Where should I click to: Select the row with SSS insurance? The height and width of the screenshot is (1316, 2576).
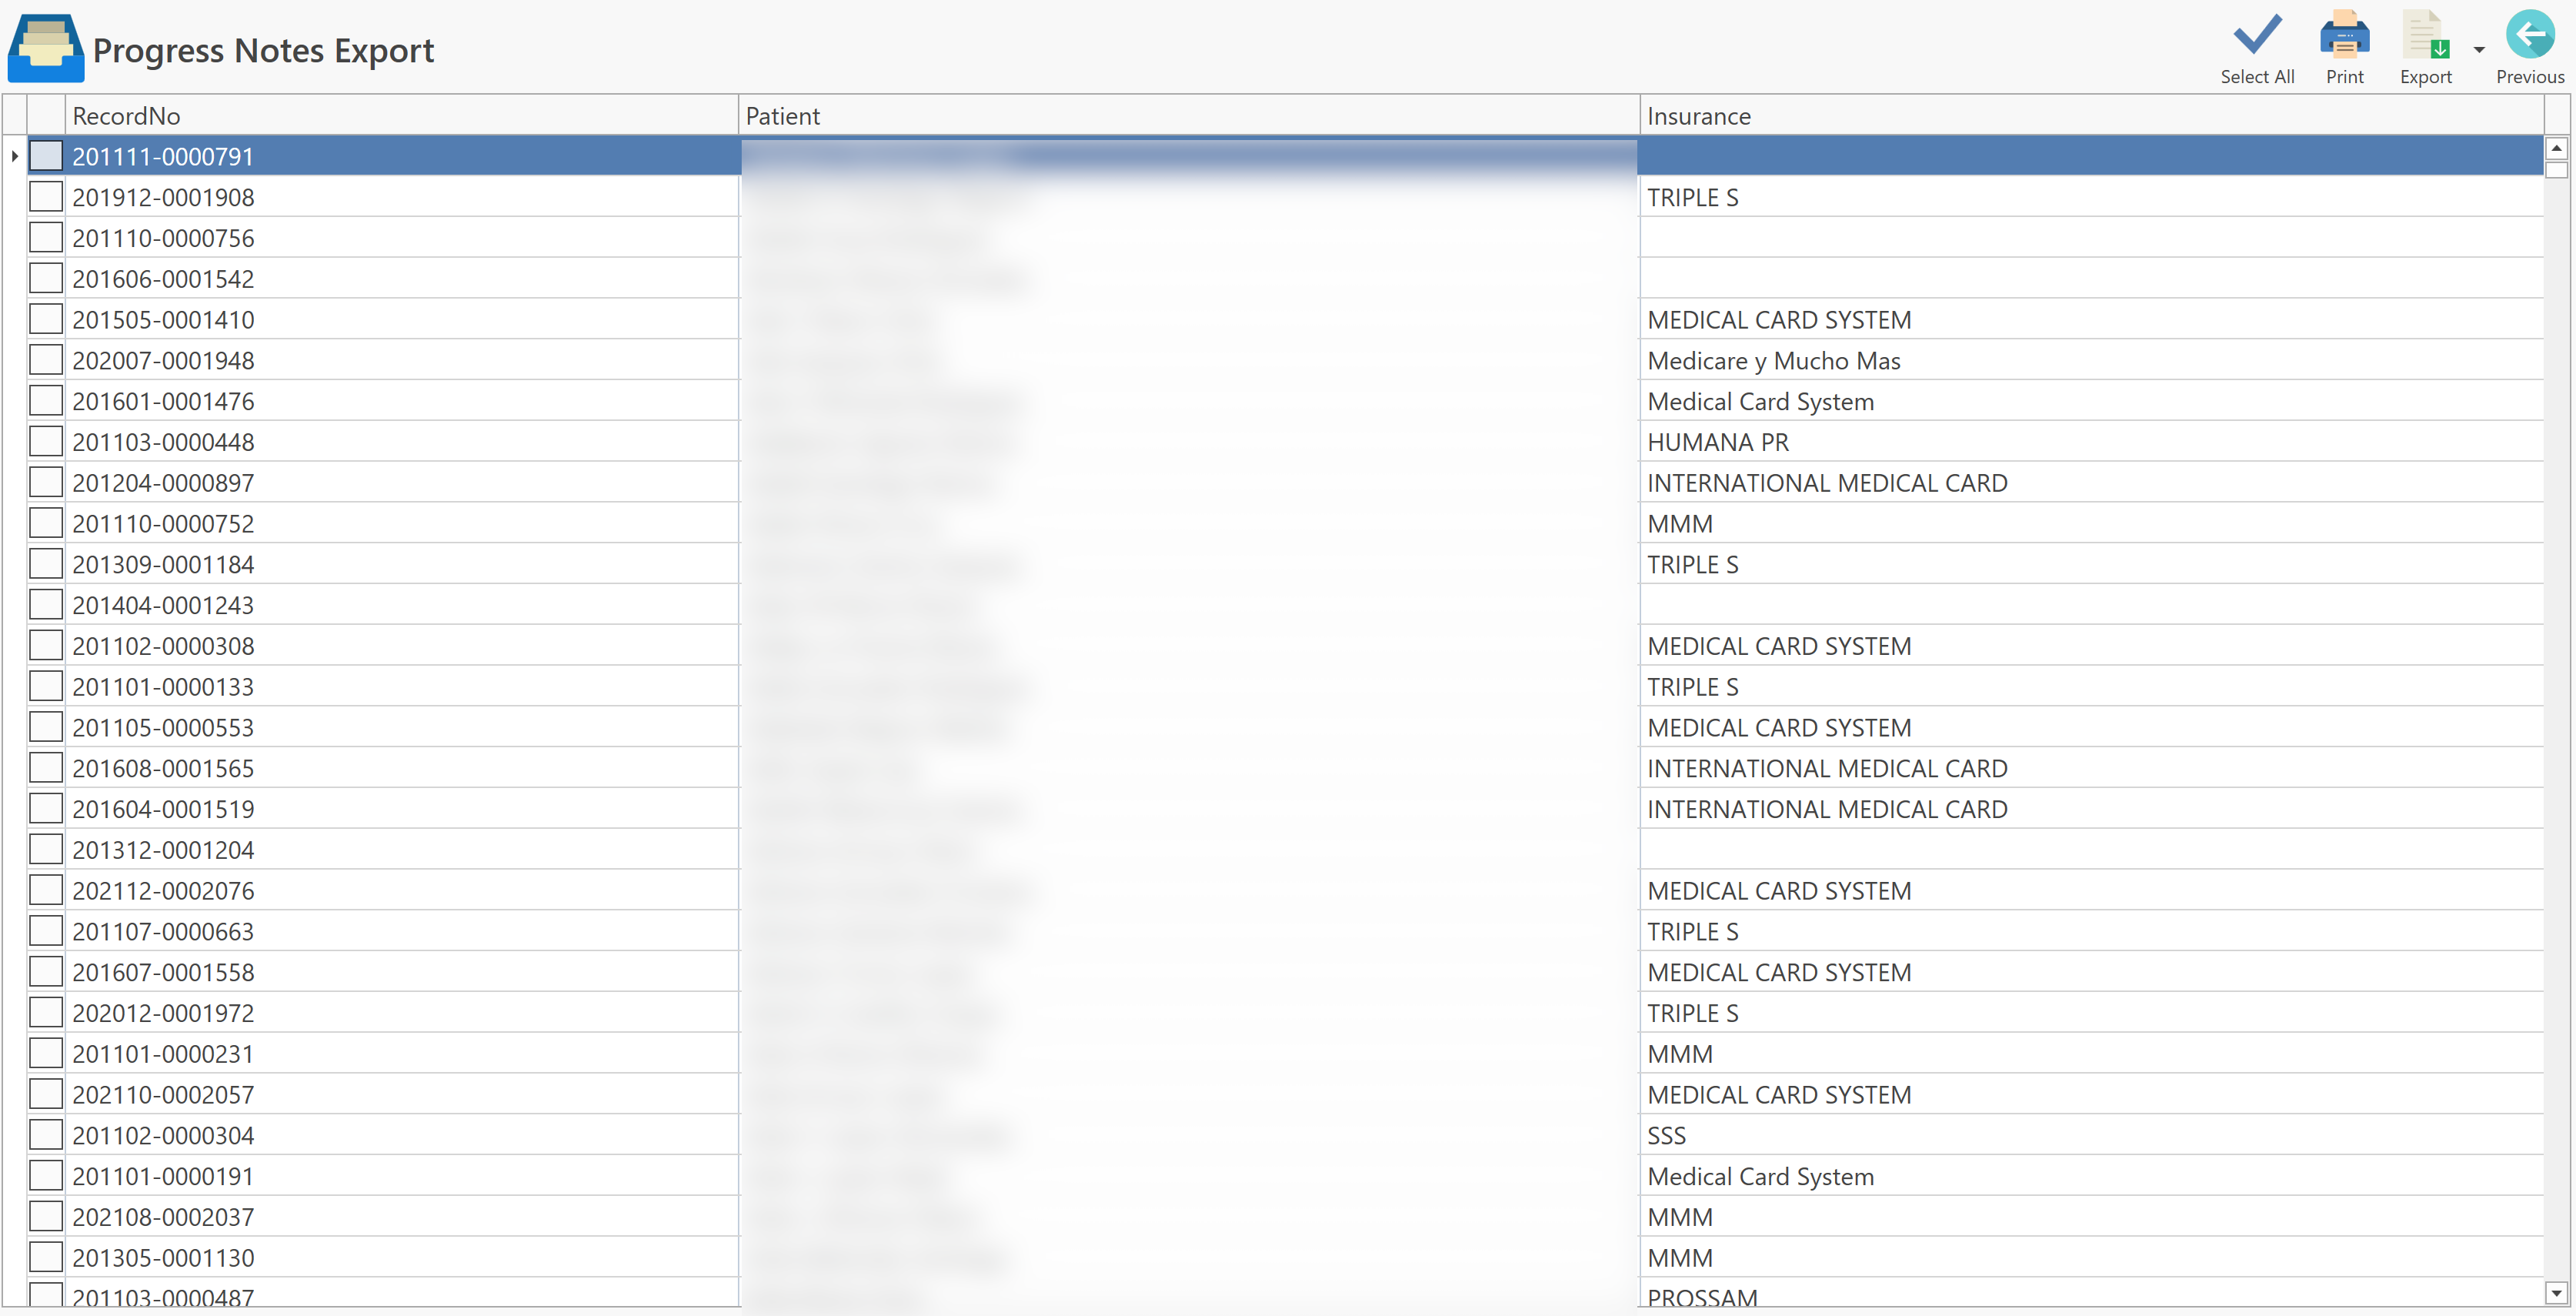(x=1666, y=1135)
